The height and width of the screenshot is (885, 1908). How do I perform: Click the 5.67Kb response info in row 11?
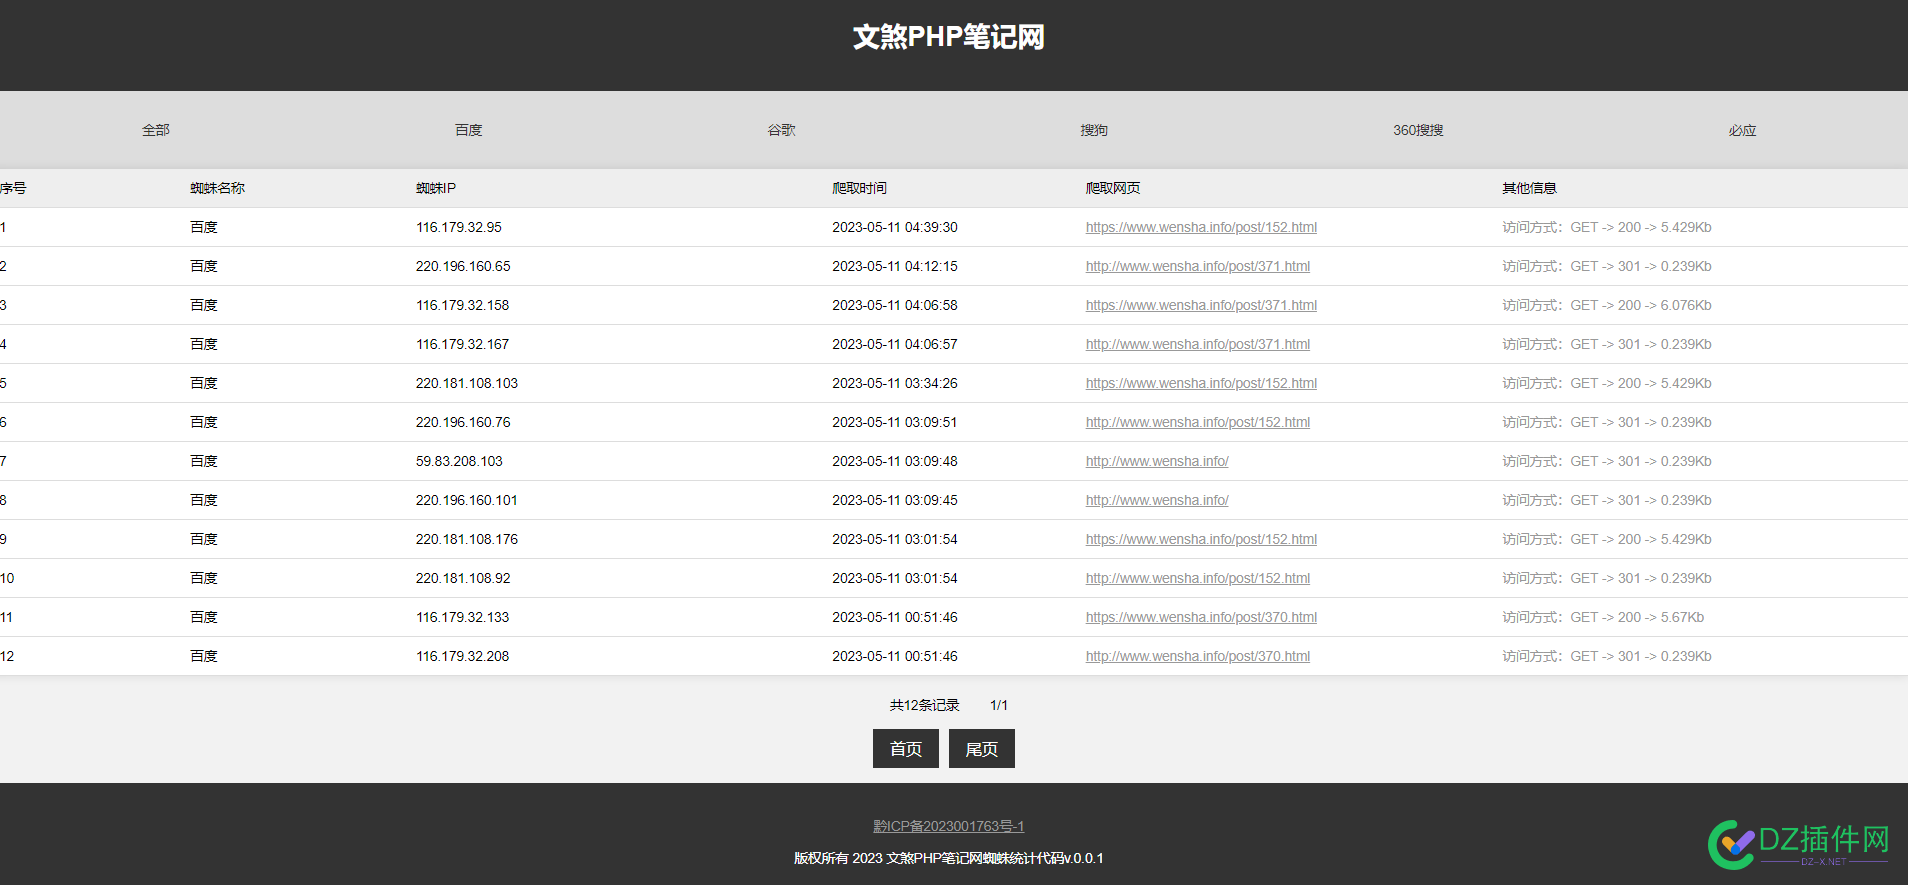click(1603, 617)
